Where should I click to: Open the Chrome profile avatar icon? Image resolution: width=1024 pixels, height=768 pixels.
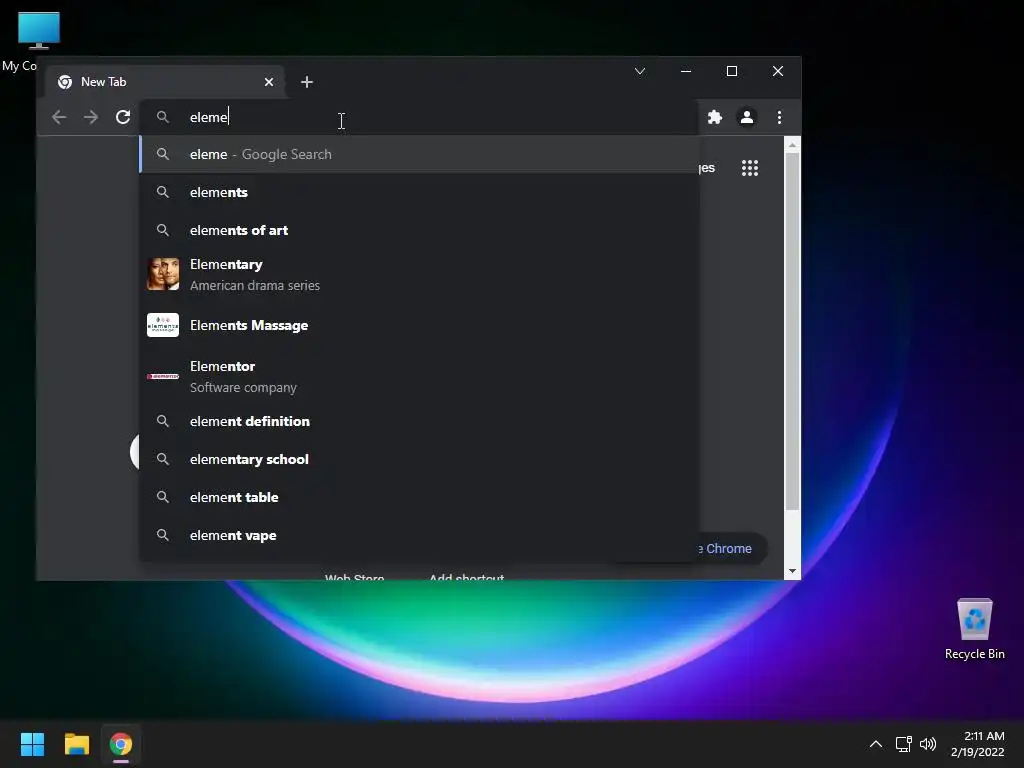[746, 117]
